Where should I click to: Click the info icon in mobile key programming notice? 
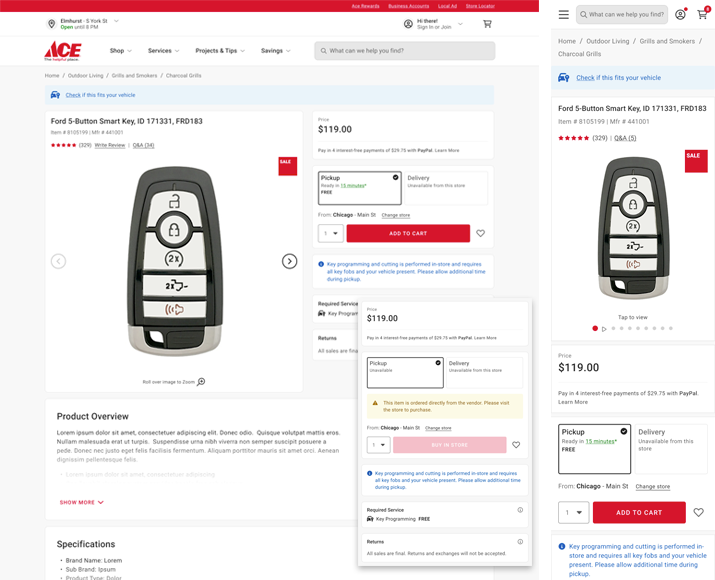click(x=562, y=546)
